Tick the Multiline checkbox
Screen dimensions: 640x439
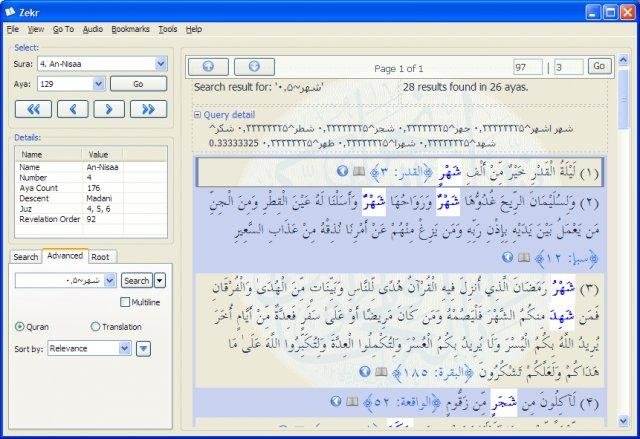click(125, 302)
